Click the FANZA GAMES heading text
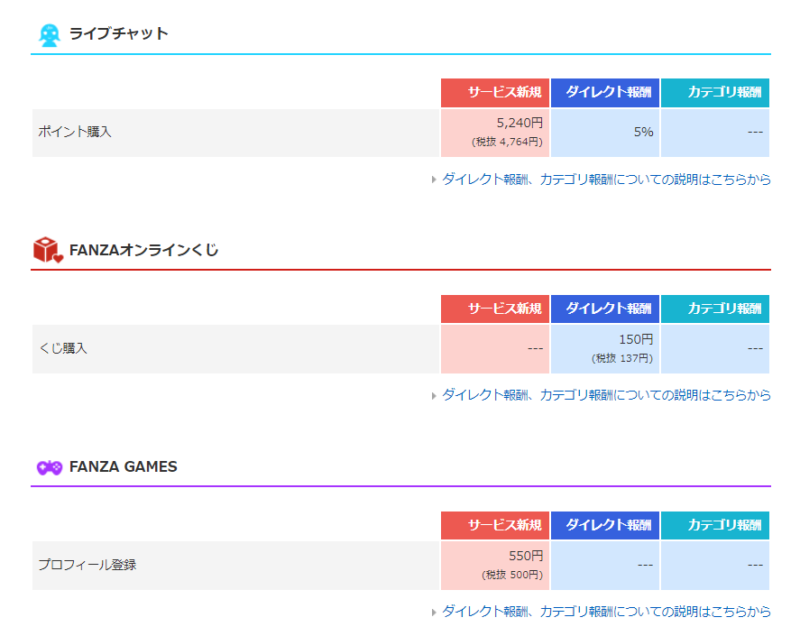Screen dimensions: 800x636 tap(123, 467)
